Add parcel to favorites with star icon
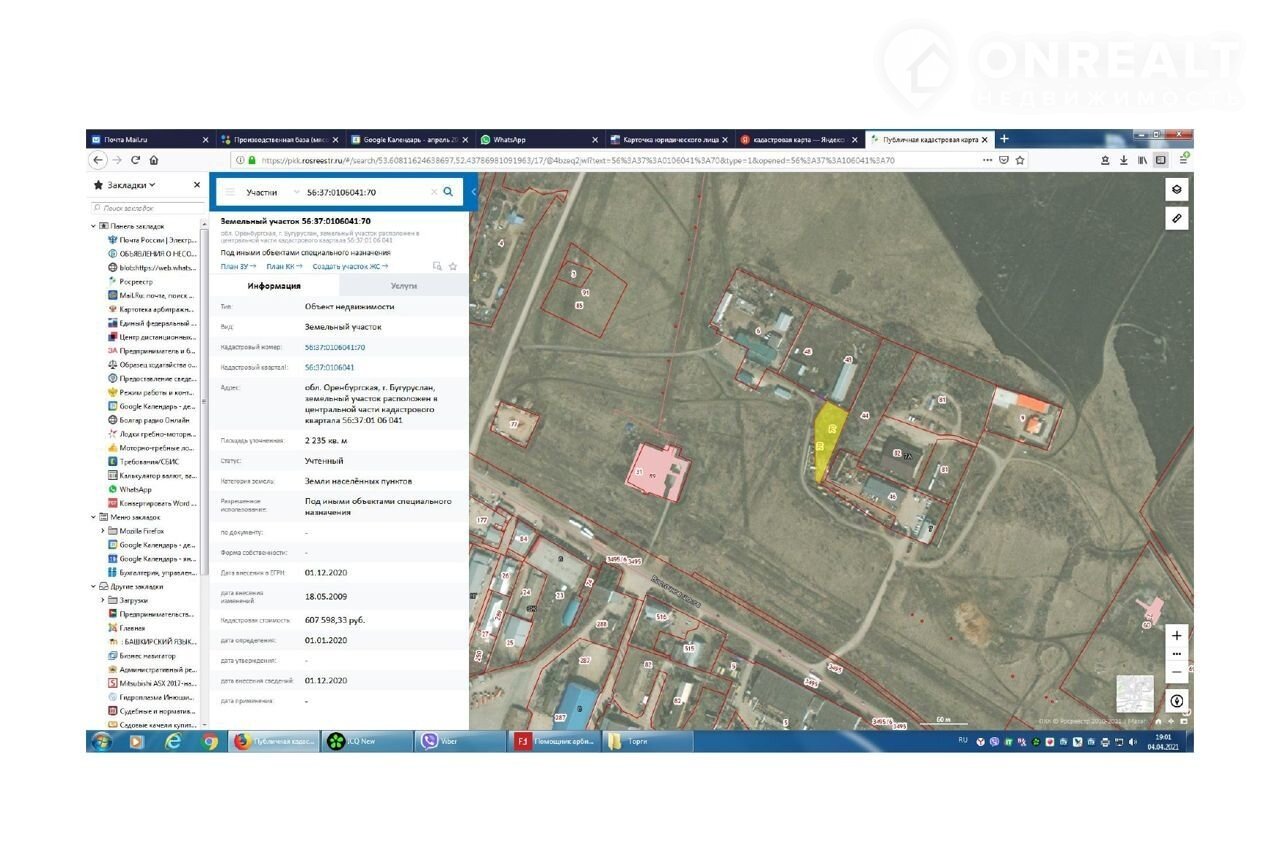The height and width of the screenshot is (855, 1280). click(453, 266)
